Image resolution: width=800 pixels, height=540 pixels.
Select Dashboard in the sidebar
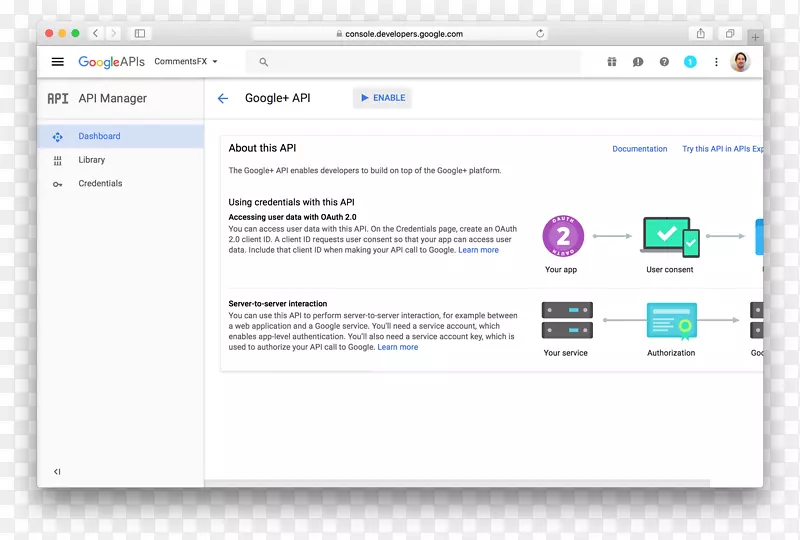click(x=120, y=136)
